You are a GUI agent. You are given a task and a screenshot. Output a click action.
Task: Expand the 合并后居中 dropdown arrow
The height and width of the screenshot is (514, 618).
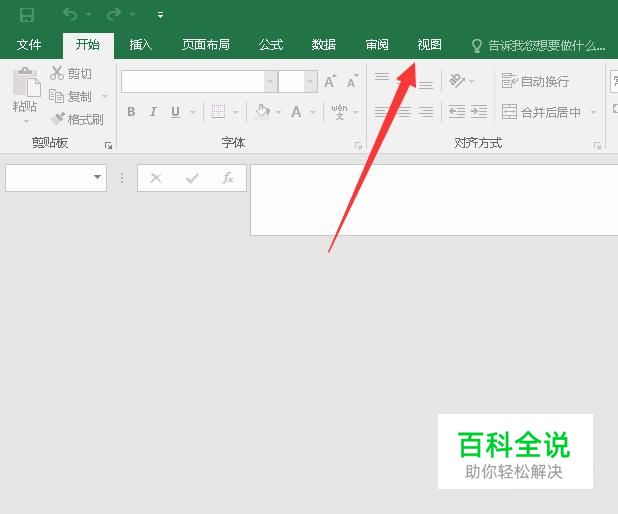[x=593, y=112]
